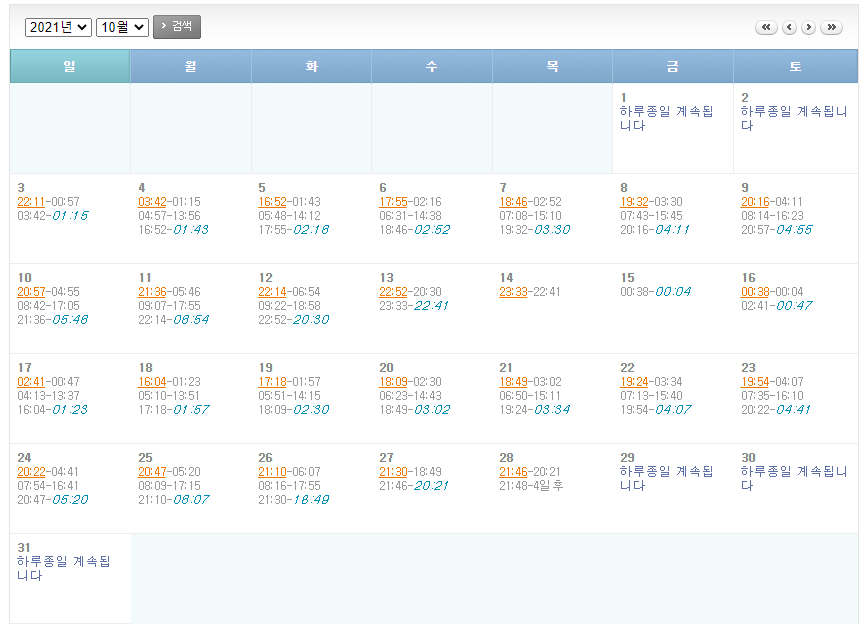Viewport: 866px width, 631px height.
Task: Open the 20:16 link on day 9
Action: [755, 202]
